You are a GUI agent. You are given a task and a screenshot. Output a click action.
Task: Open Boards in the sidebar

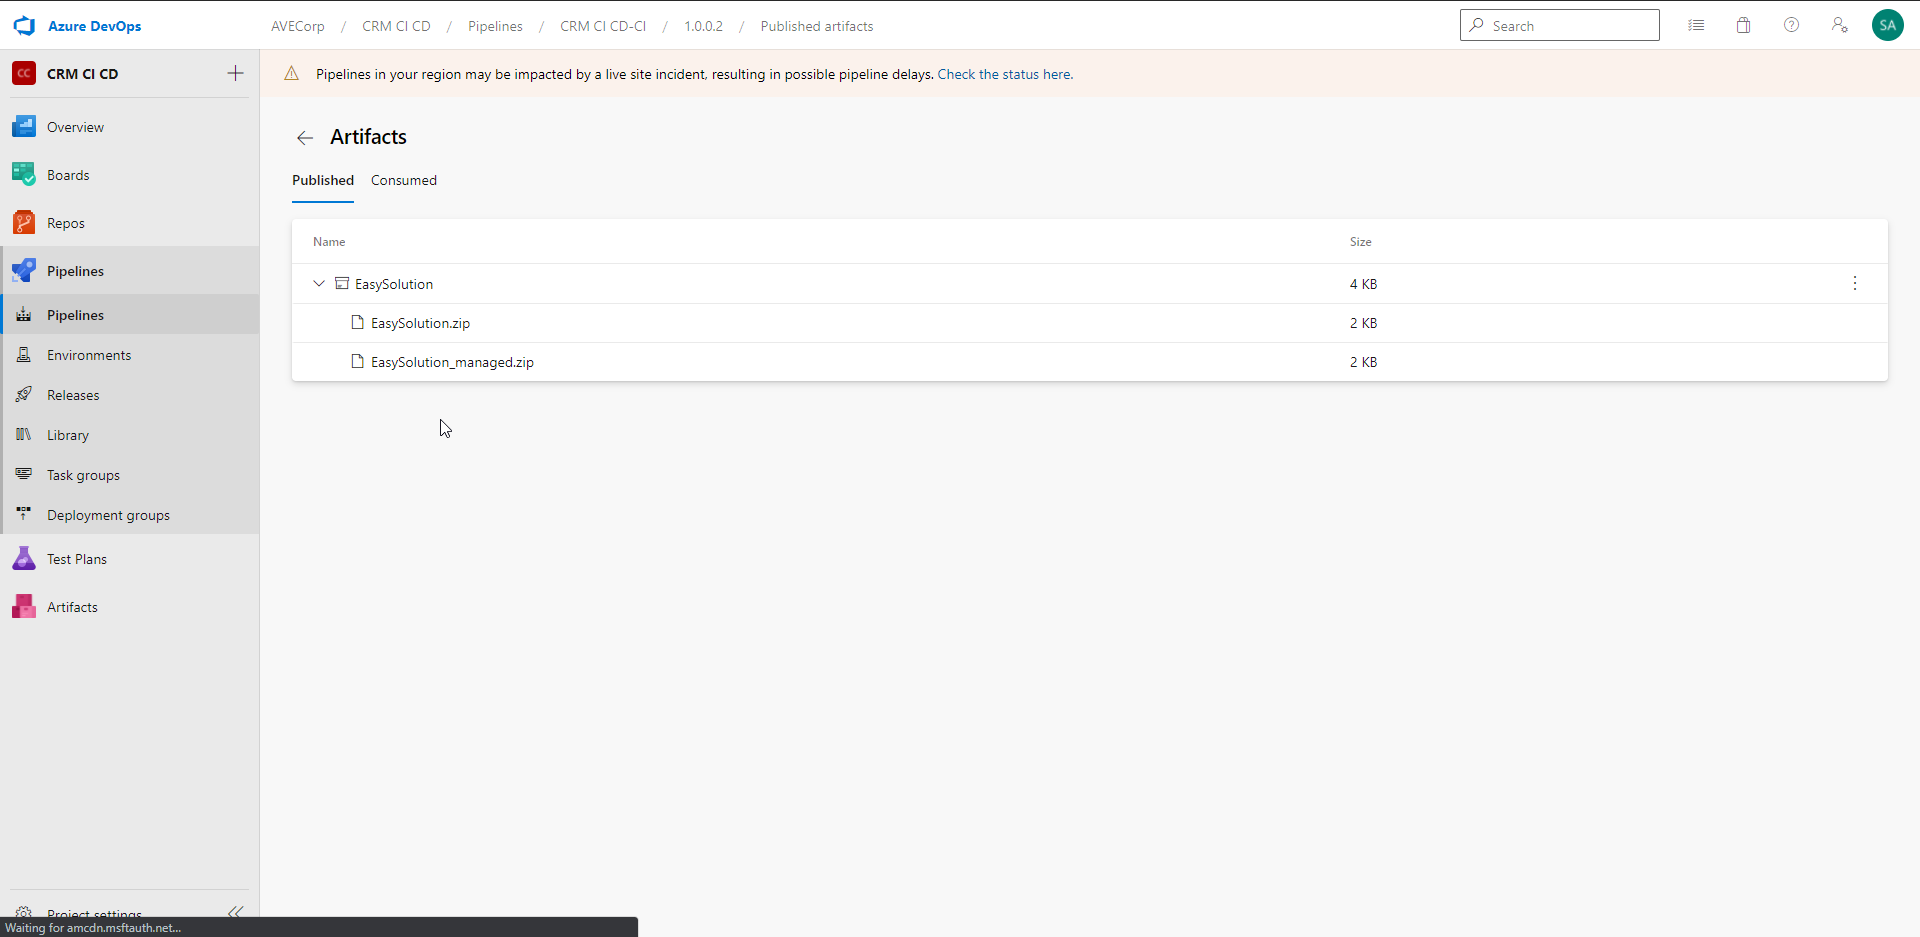point(130,175)
